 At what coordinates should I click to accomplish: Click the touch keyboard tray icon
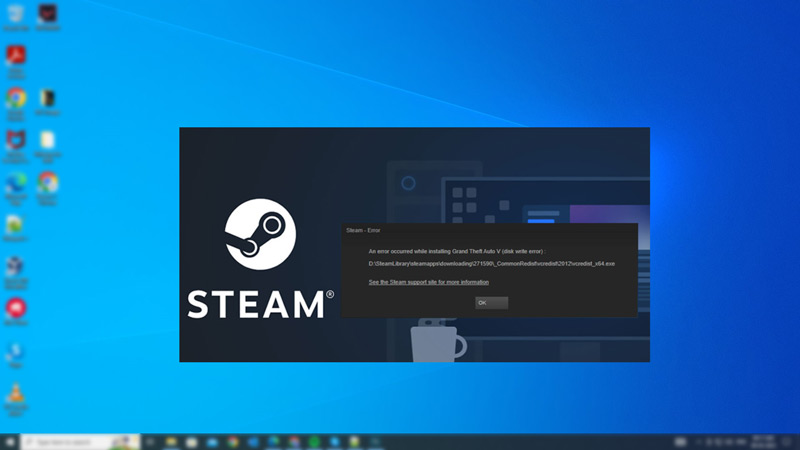coord(681,442)
